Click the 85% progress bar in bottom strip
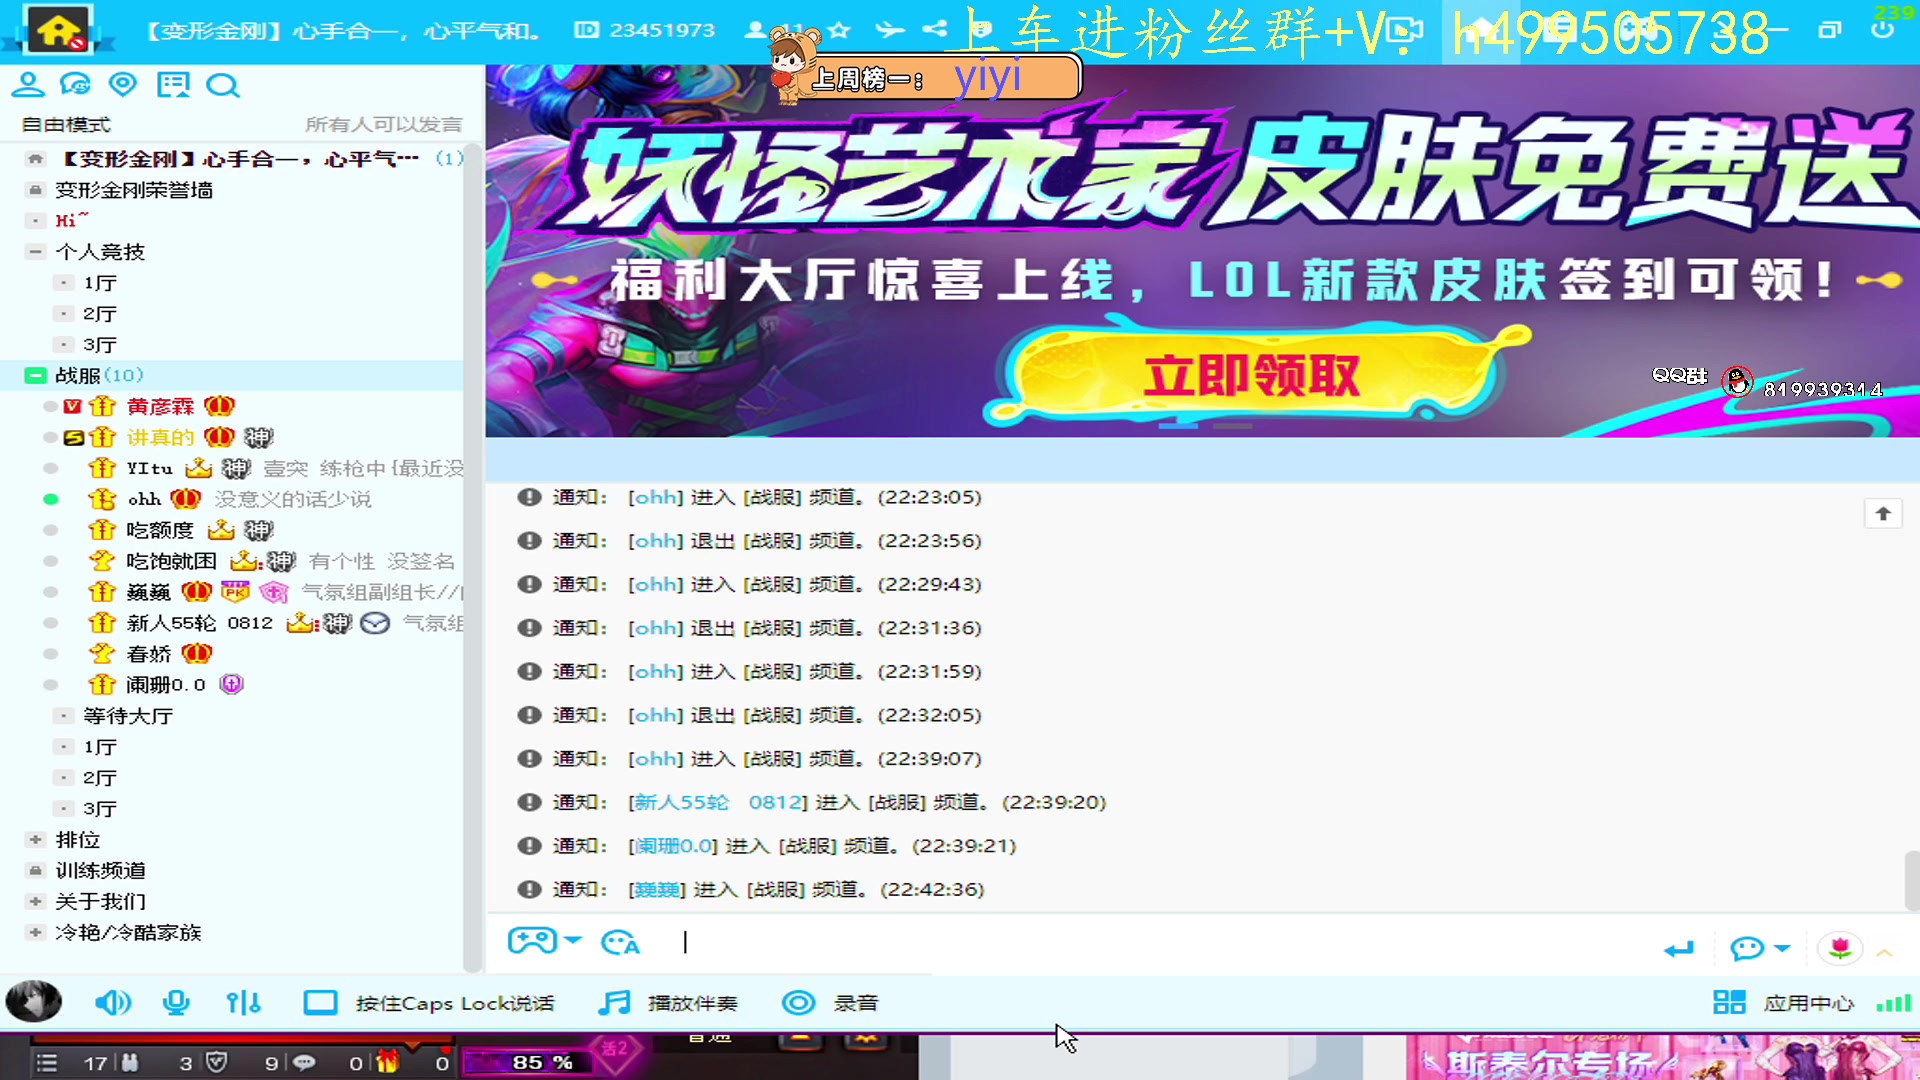Image resolution: width=1920 pixels, height=1080 pixels. tap(526, 1062)
